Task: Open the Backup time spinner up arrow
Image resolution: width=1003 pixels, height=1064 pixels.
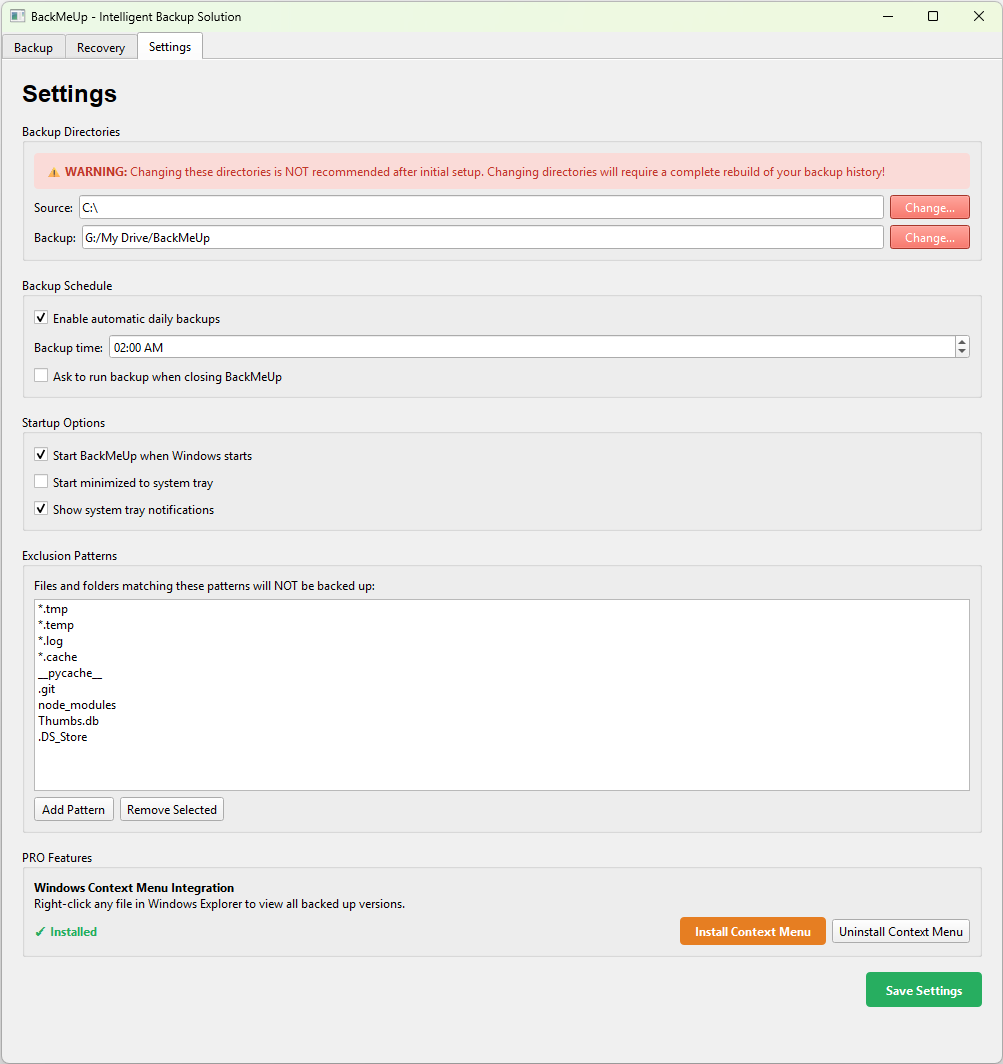Action: (x=961, y=342)
